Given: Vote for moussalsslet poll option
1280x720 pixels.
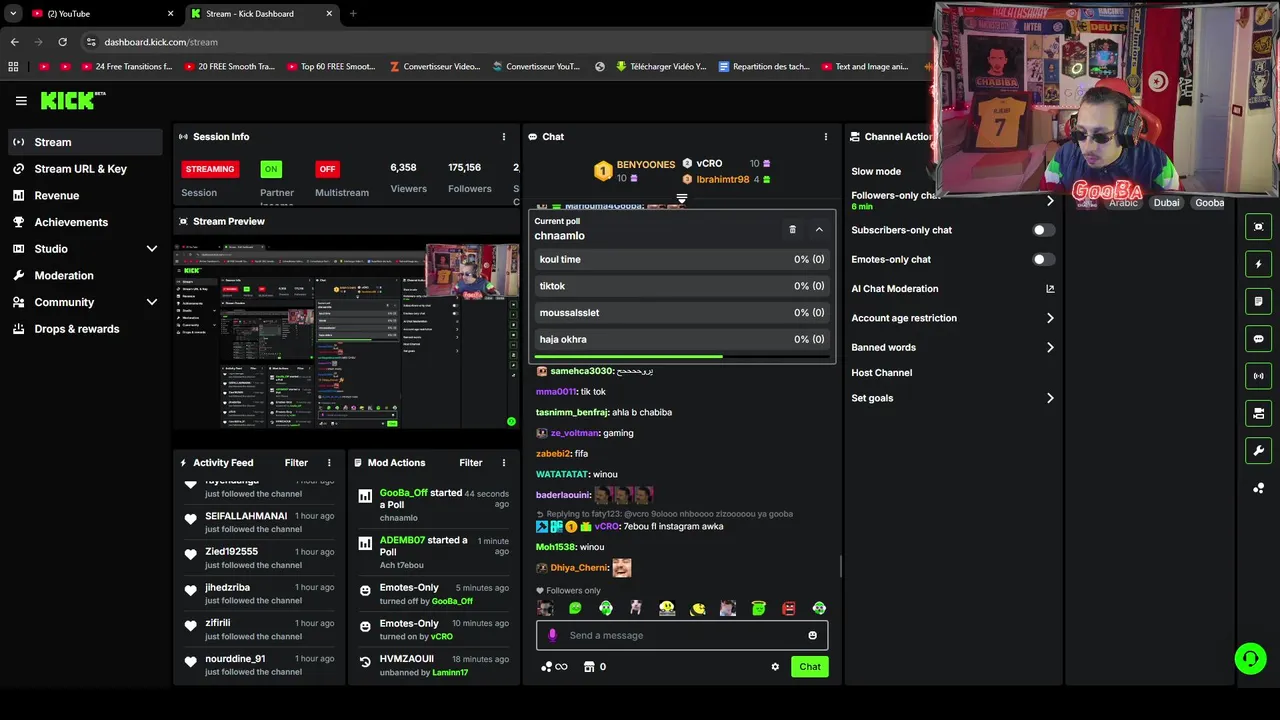Looking at the screenshot, I should coord(682,313).
